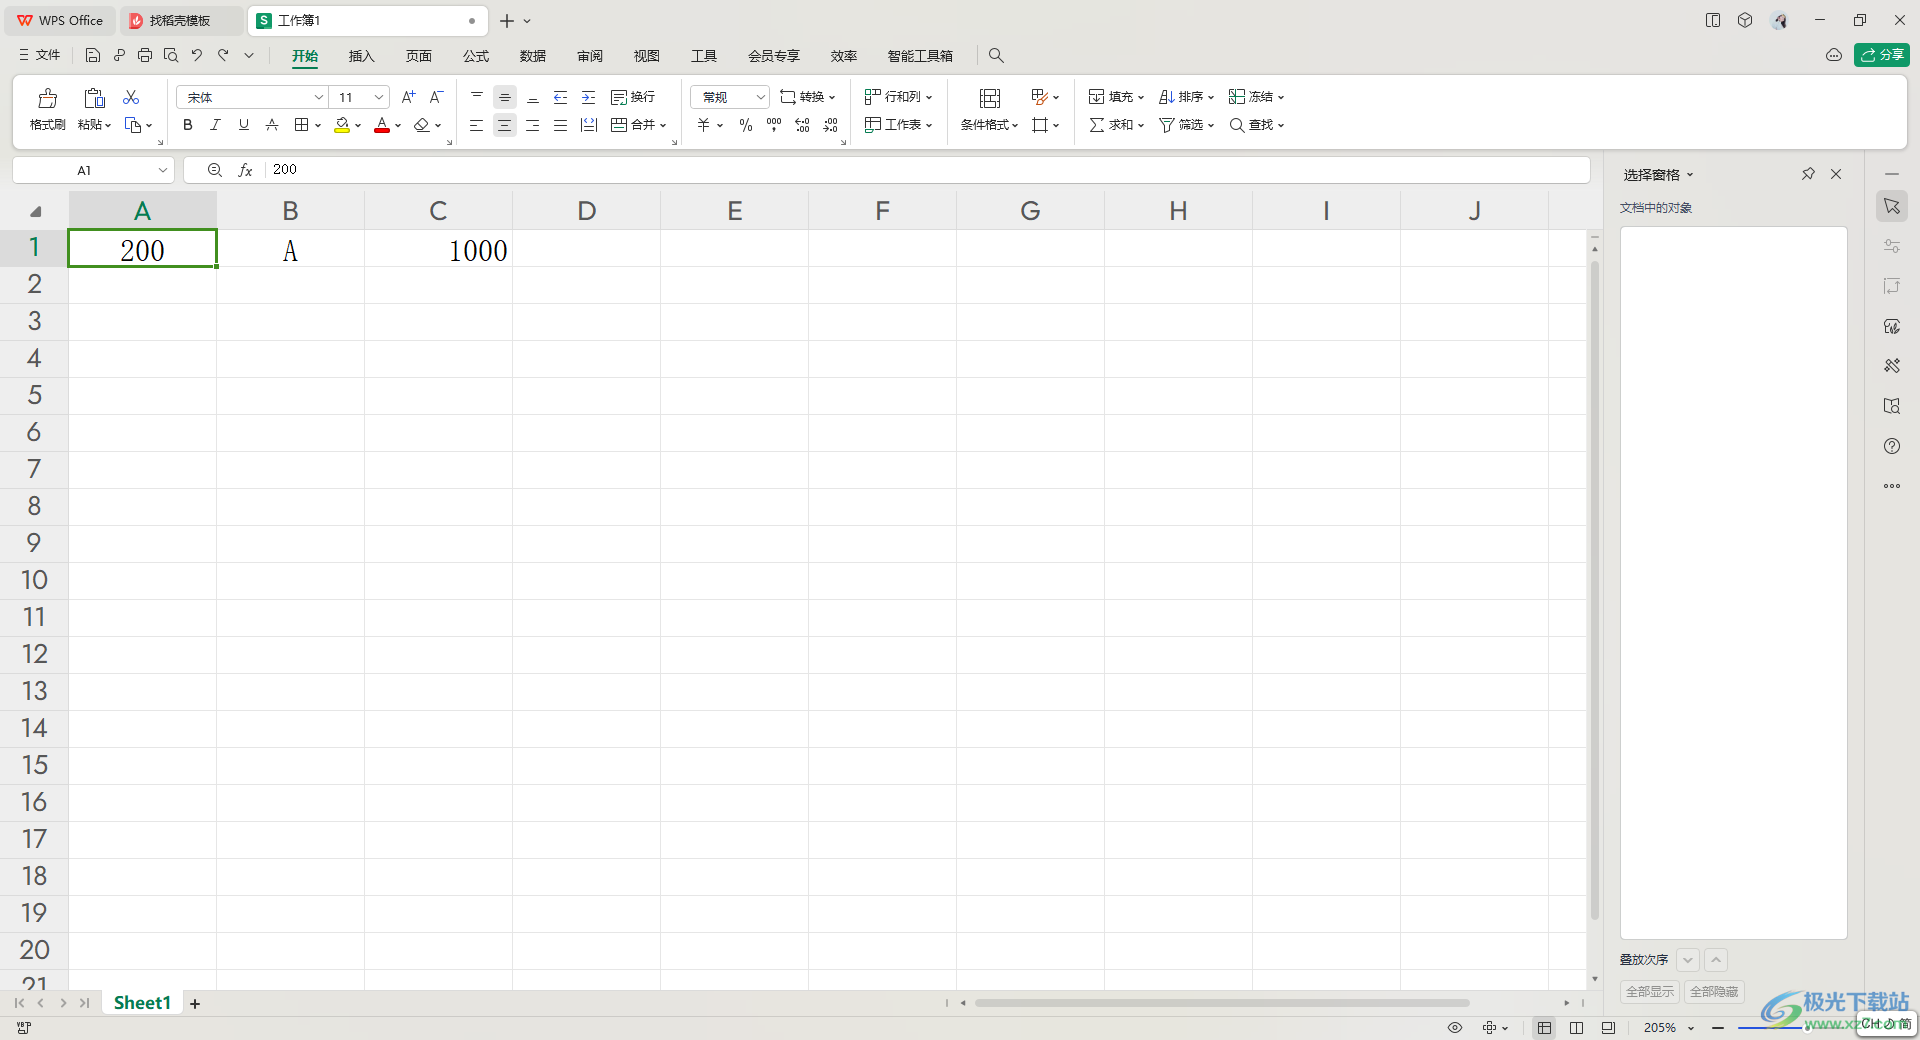Expand the Name Box dropdown arrow
Viewport: 1920px width, 1040px height.
click(162, 170)
